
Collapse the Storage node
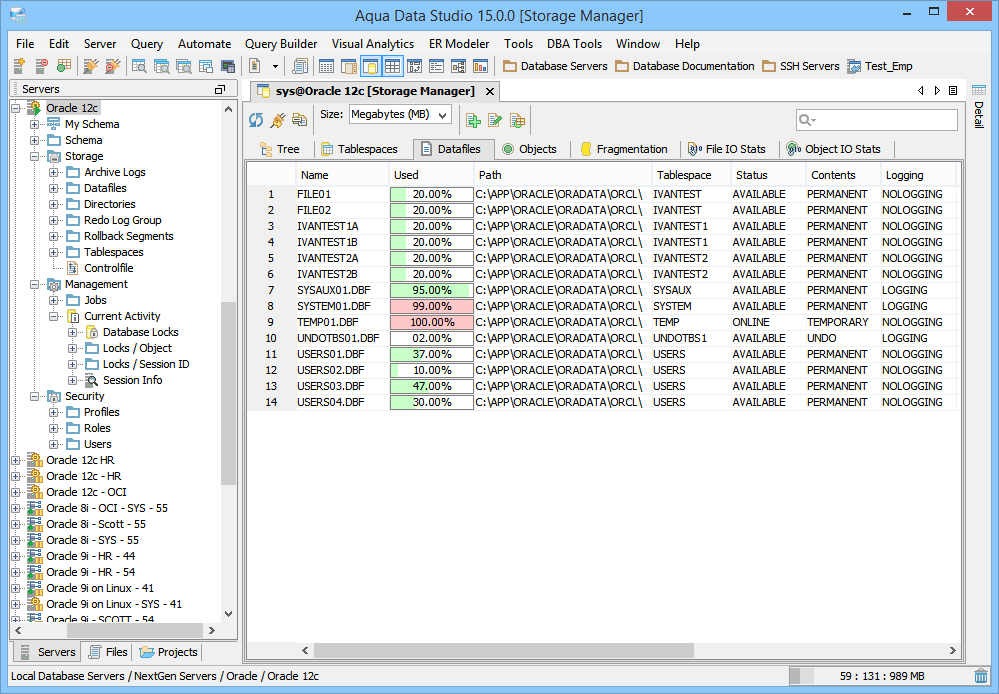pyautogui.click(x=34, y=156)
